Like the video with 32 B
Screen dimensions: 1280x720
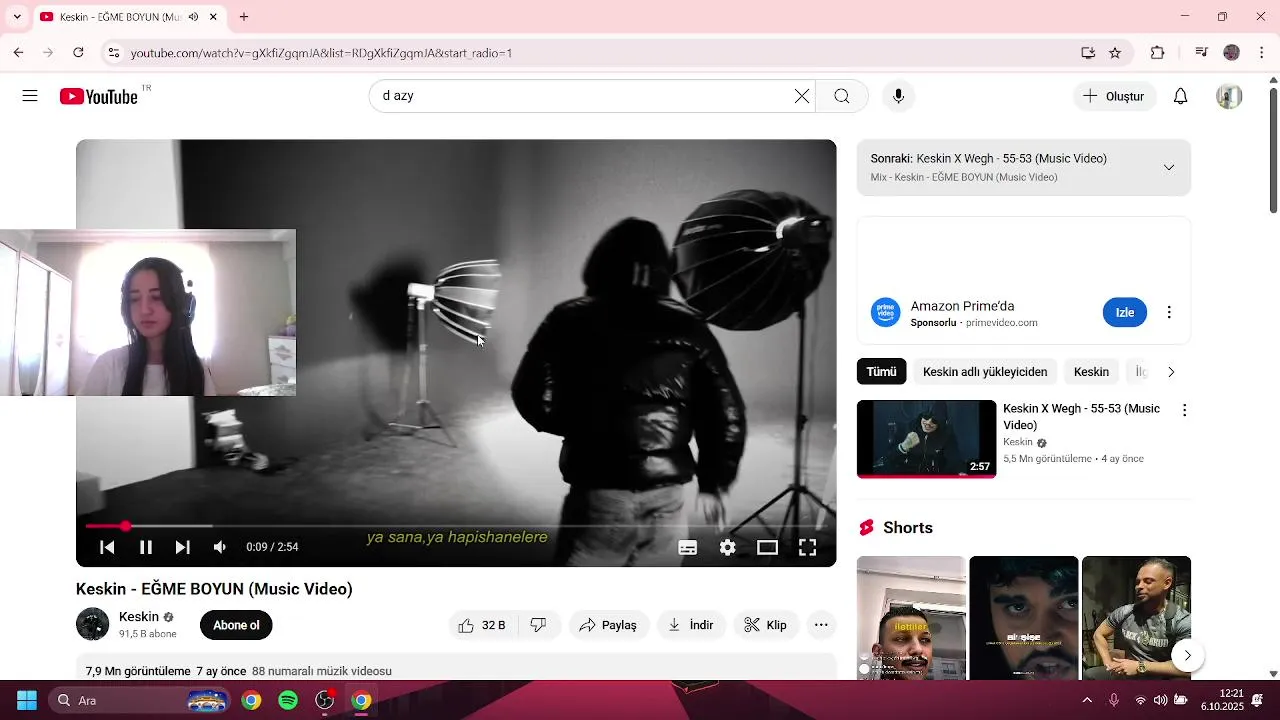pos(481,625)
